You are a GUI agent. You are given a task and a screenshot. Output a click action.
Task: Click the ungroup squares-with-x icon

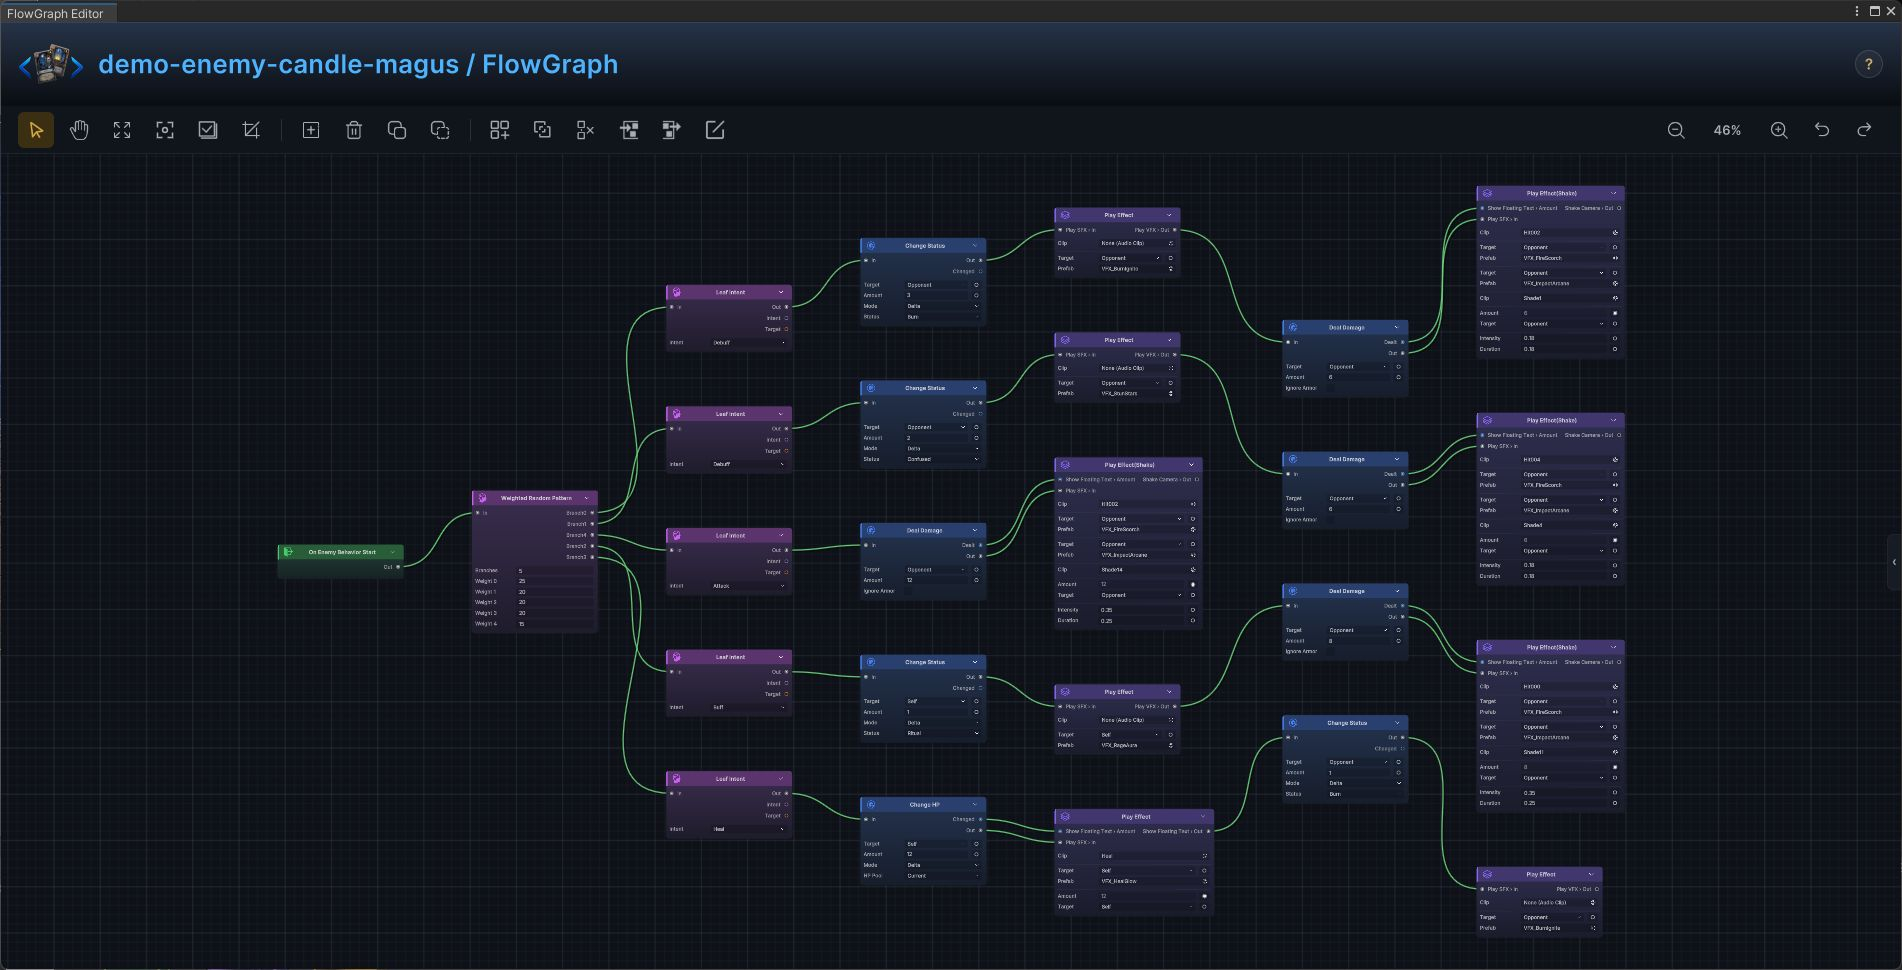click(x=585, y=130)
